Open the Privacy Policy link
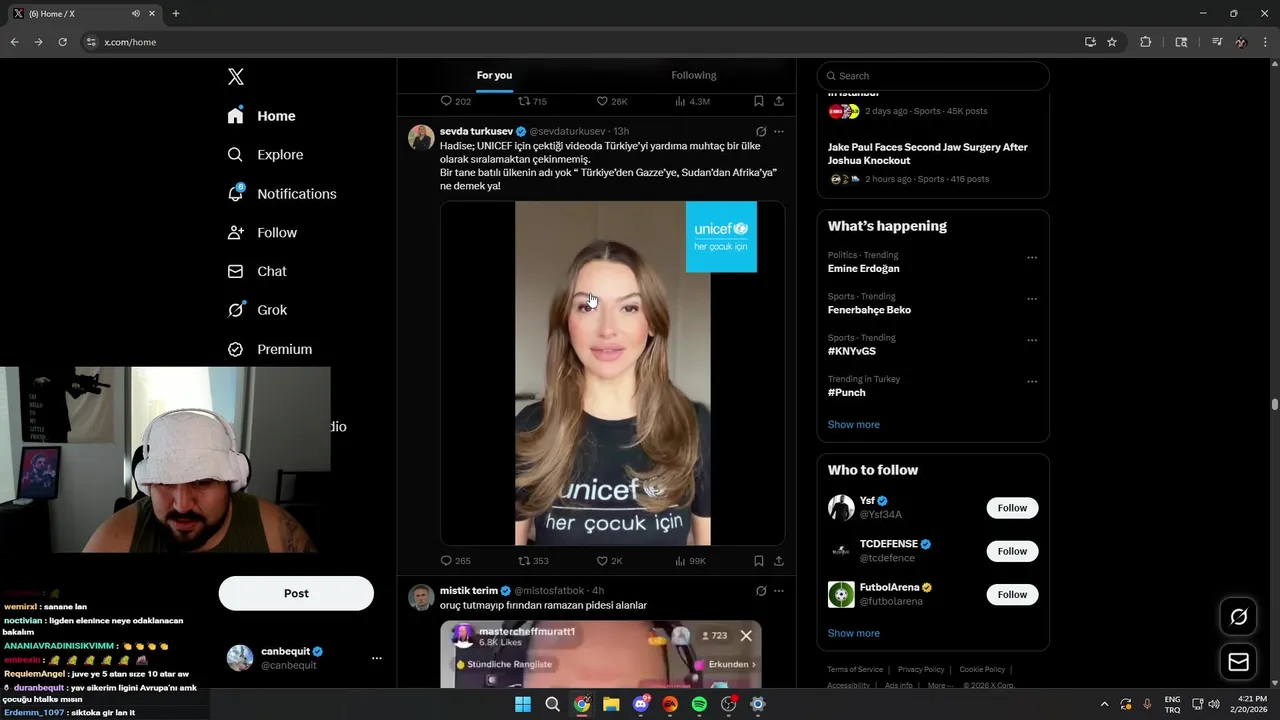 pyautogui.click(x=921, y=670)
